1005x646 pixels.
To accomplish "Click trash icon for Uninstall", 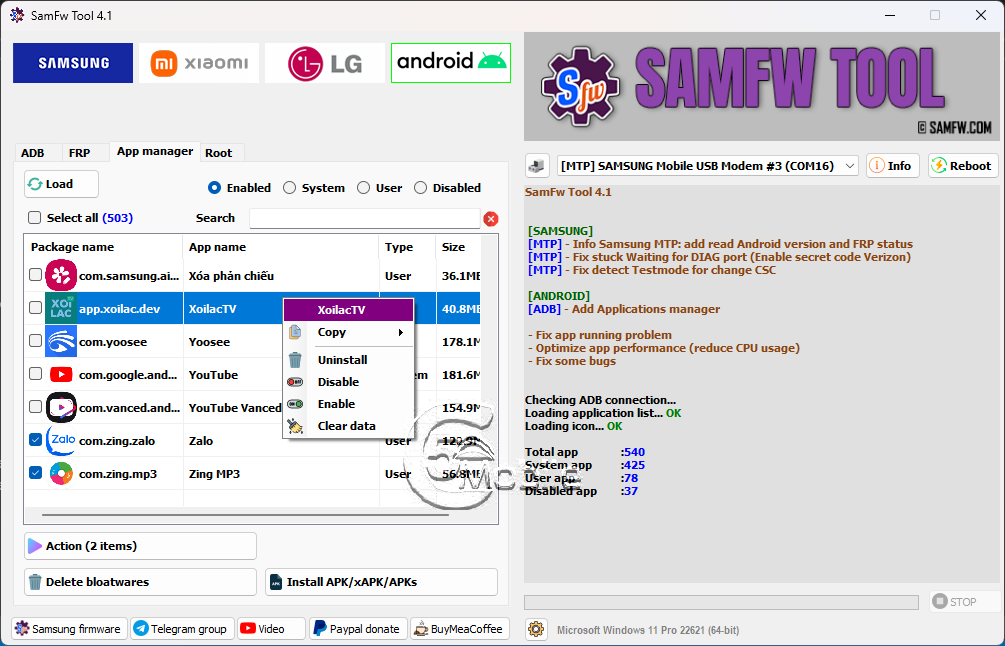I will (x=295, y=360).
